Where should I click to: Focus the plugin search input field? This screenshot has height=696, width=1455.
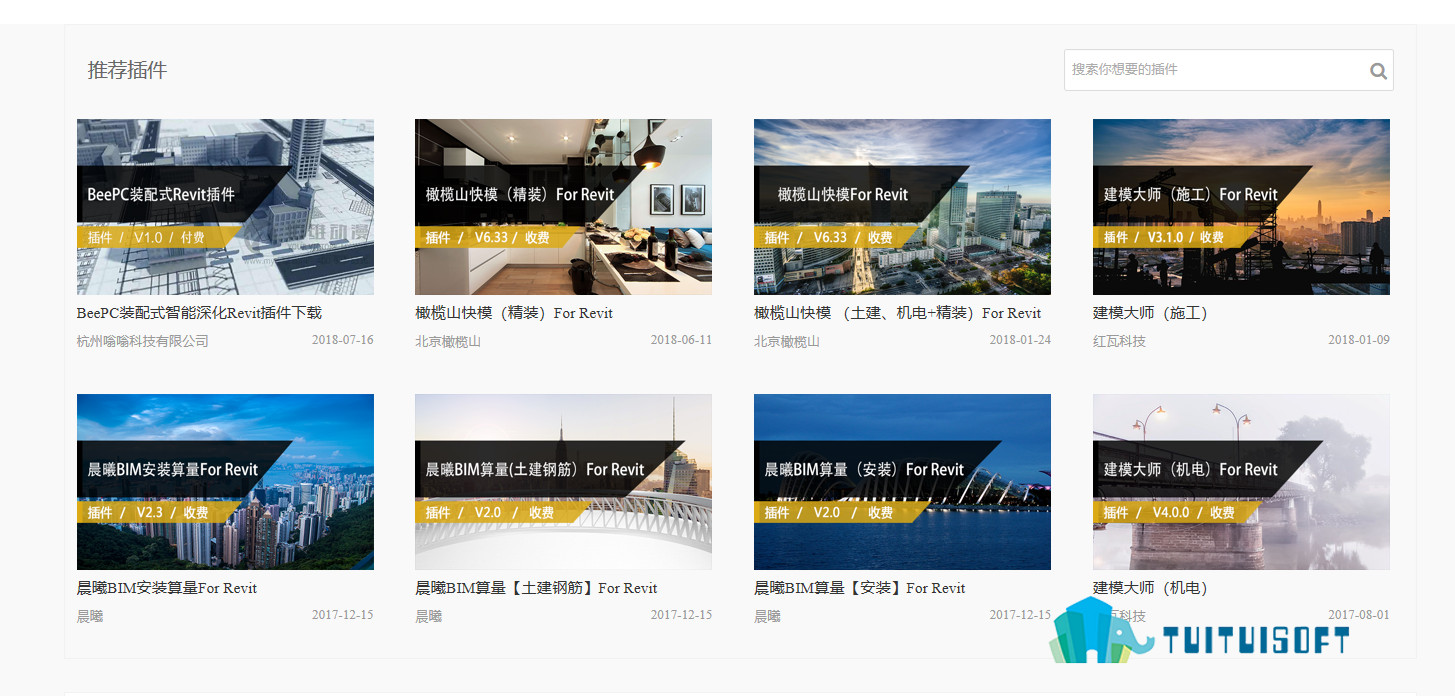point(1228,70)
